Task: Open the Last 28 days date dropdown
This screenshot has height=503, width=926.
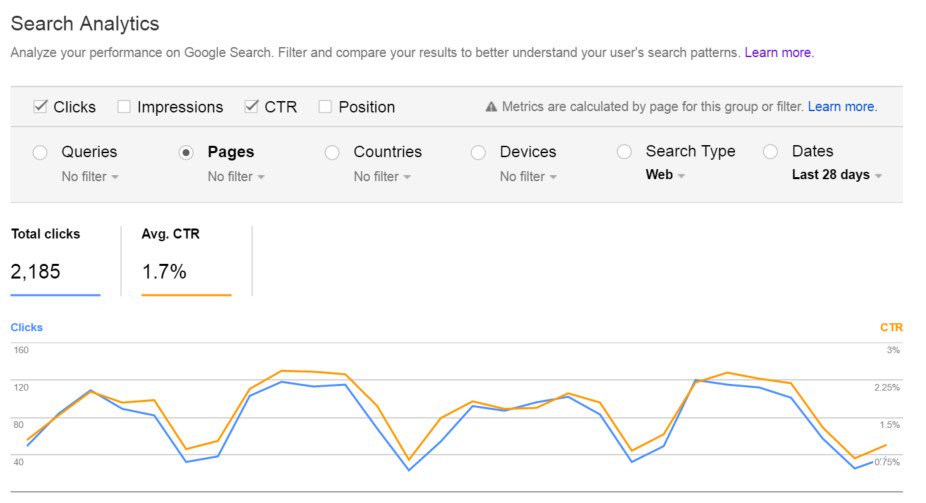Action: (x=836, y=176)
